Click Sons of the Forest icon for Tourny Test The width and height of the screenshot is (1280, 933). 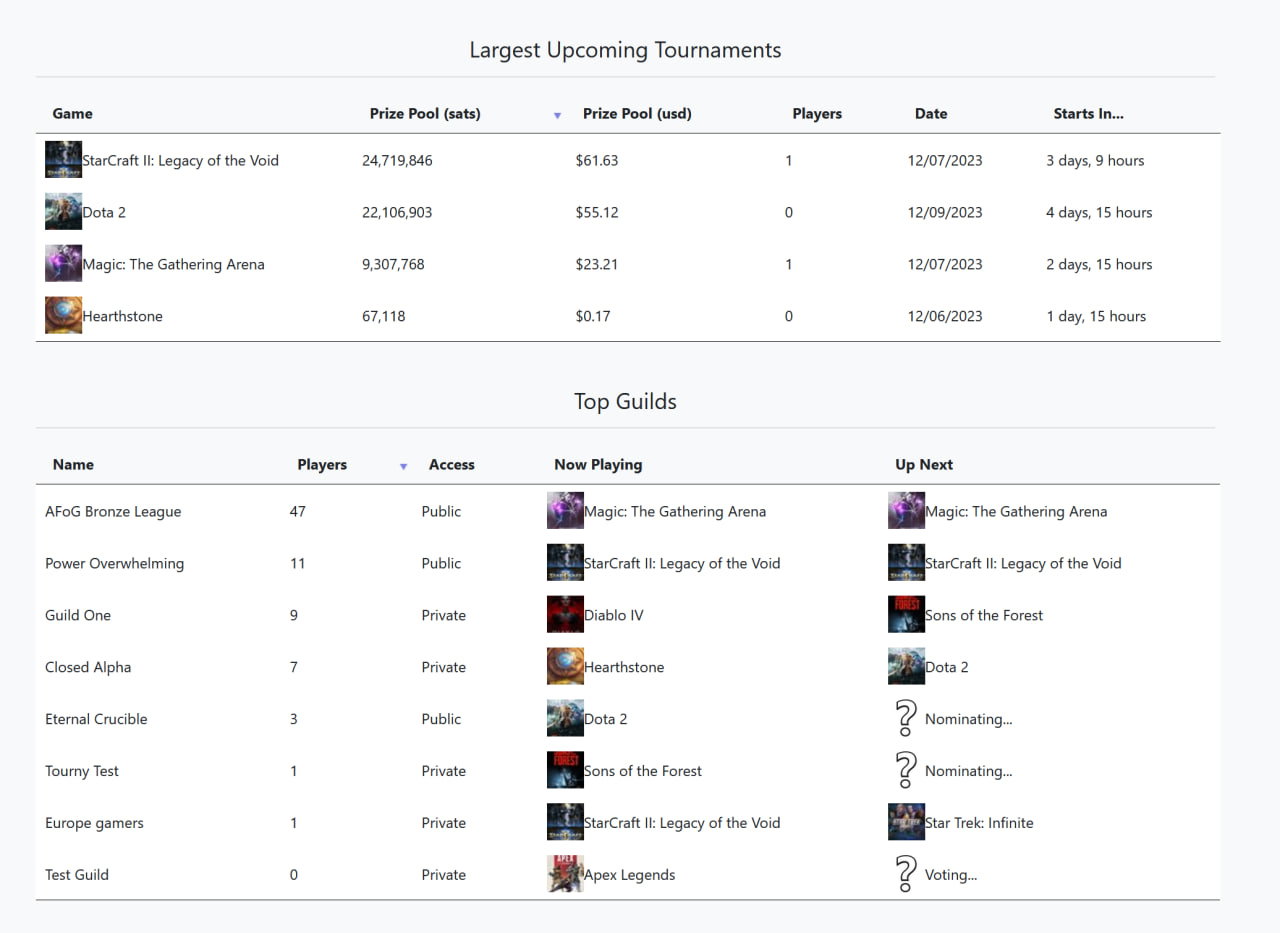tap(565, 770)
